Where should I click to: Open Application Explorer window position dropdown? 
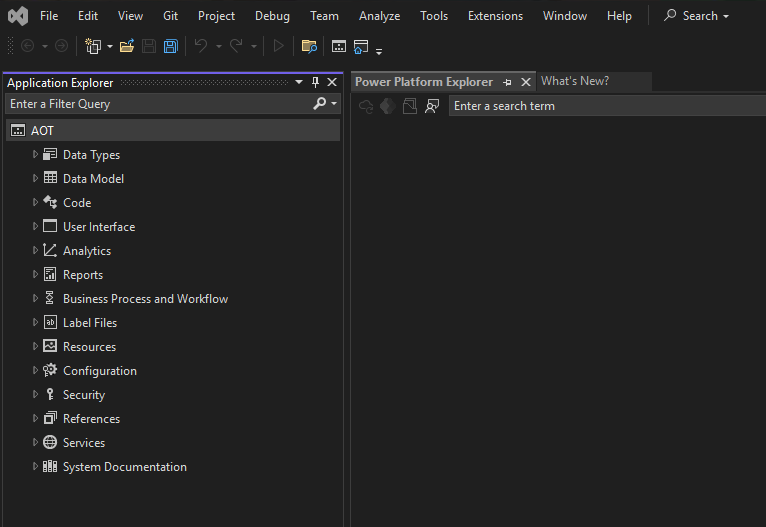point(299,82)
